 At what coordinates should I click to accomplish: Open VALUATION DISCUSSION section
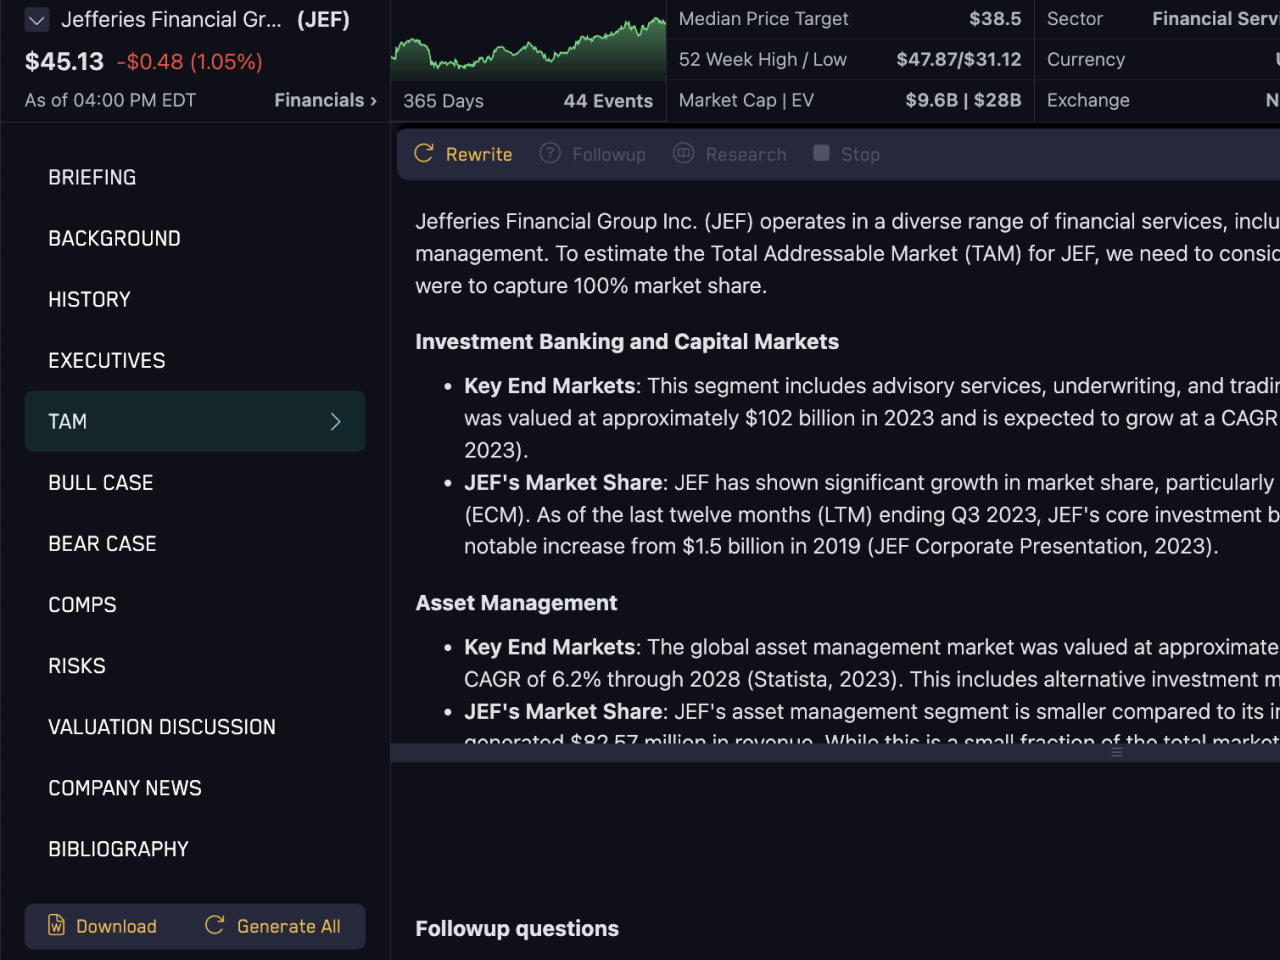tap(195, 726)
